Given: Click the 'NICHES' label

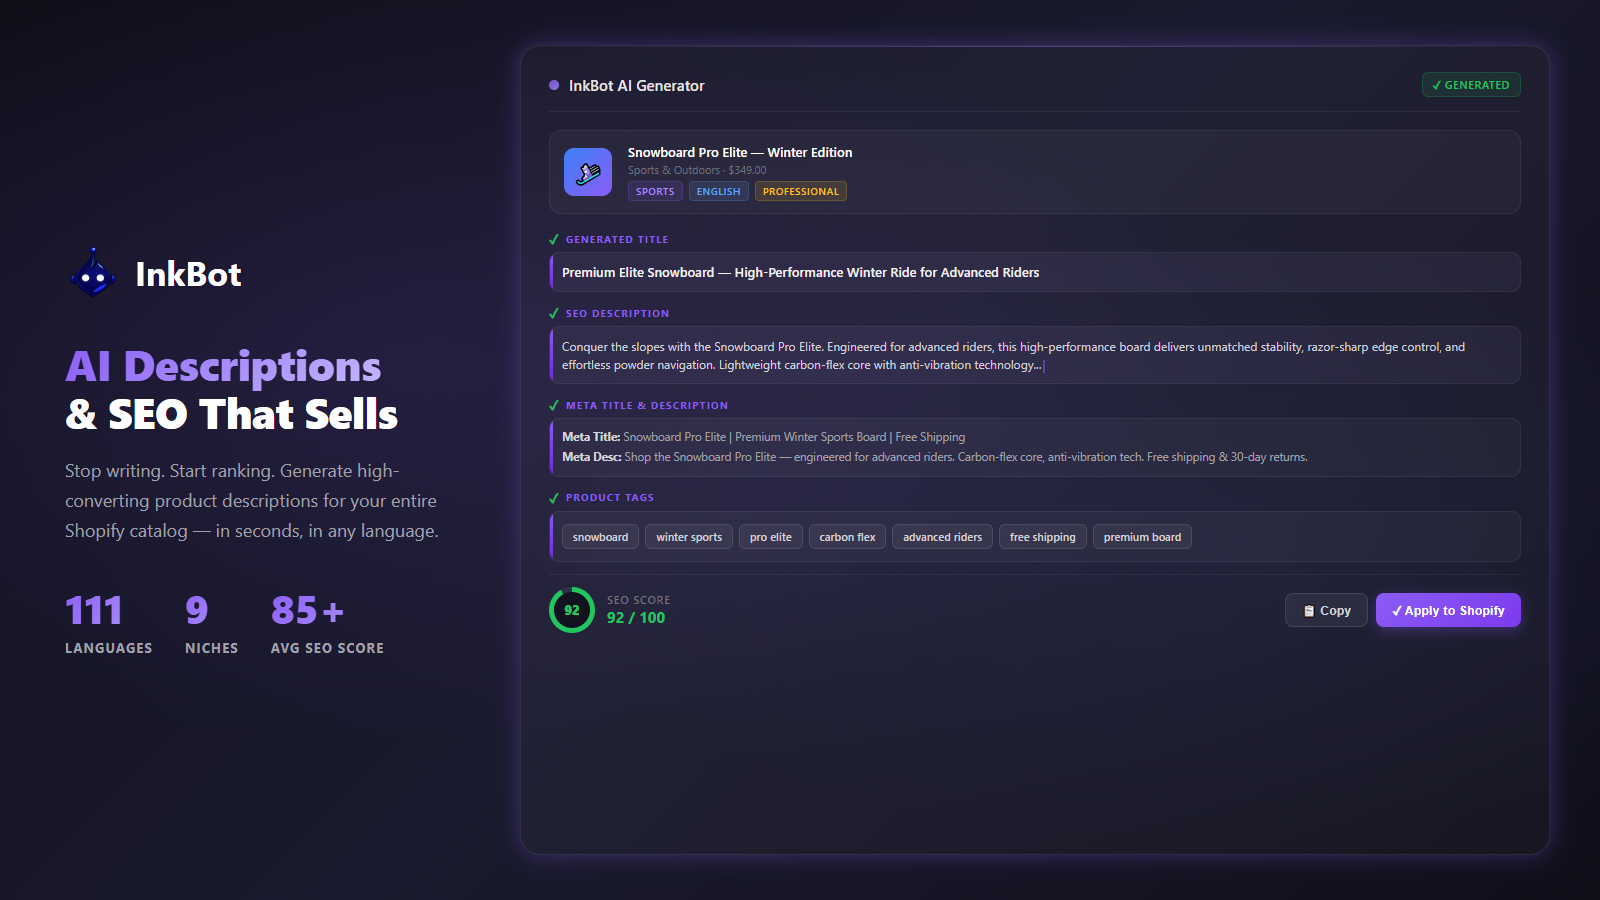Looking at the screenshot, I should (x=212, y=648).
